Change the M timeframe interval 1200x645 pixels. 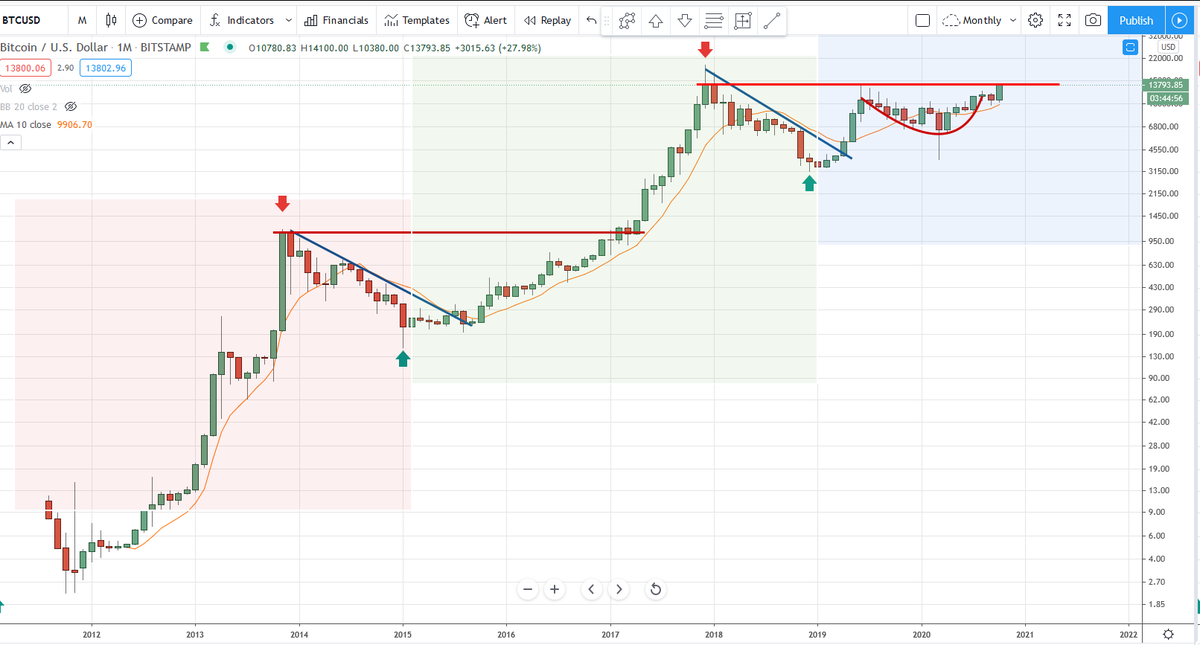coord(81,20)
